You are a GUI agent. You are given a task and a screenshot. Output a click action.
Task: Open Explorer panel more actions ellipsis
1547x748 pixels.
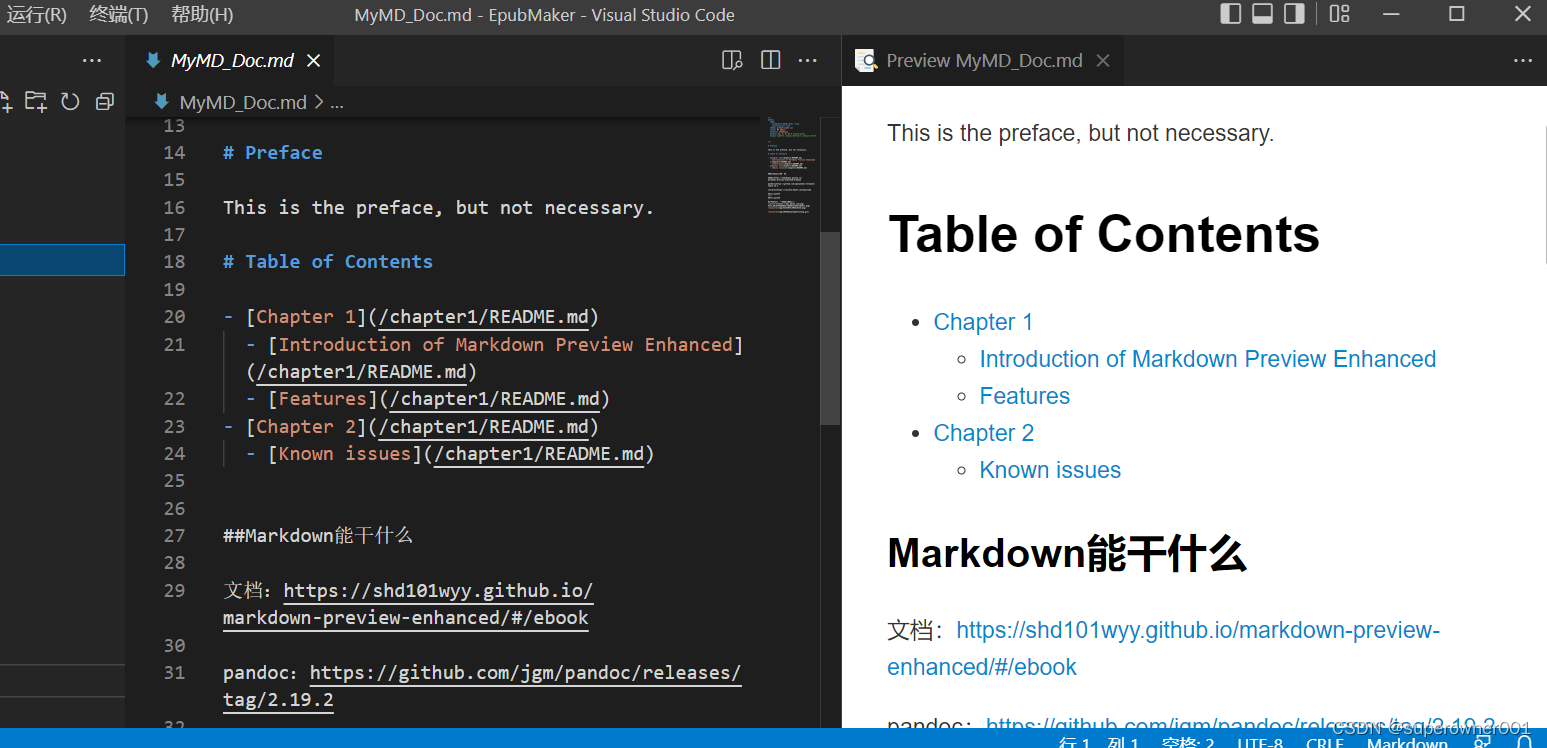tap(92, 61)
